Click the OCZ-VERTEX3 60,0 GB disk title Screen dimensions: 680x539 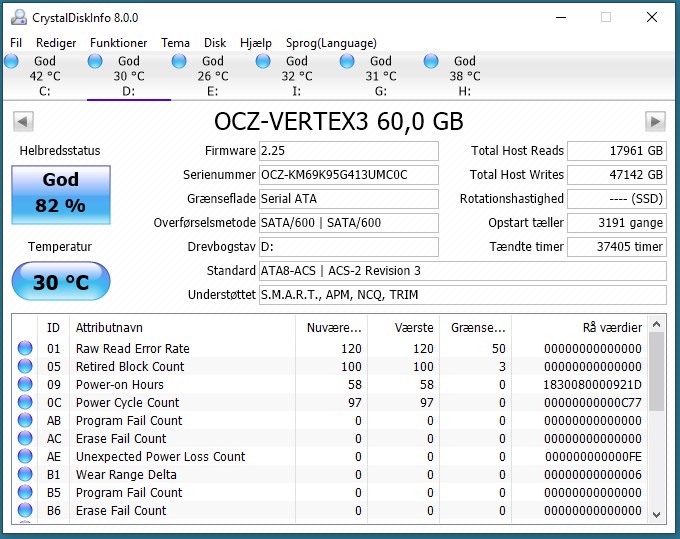pos(339,121)
